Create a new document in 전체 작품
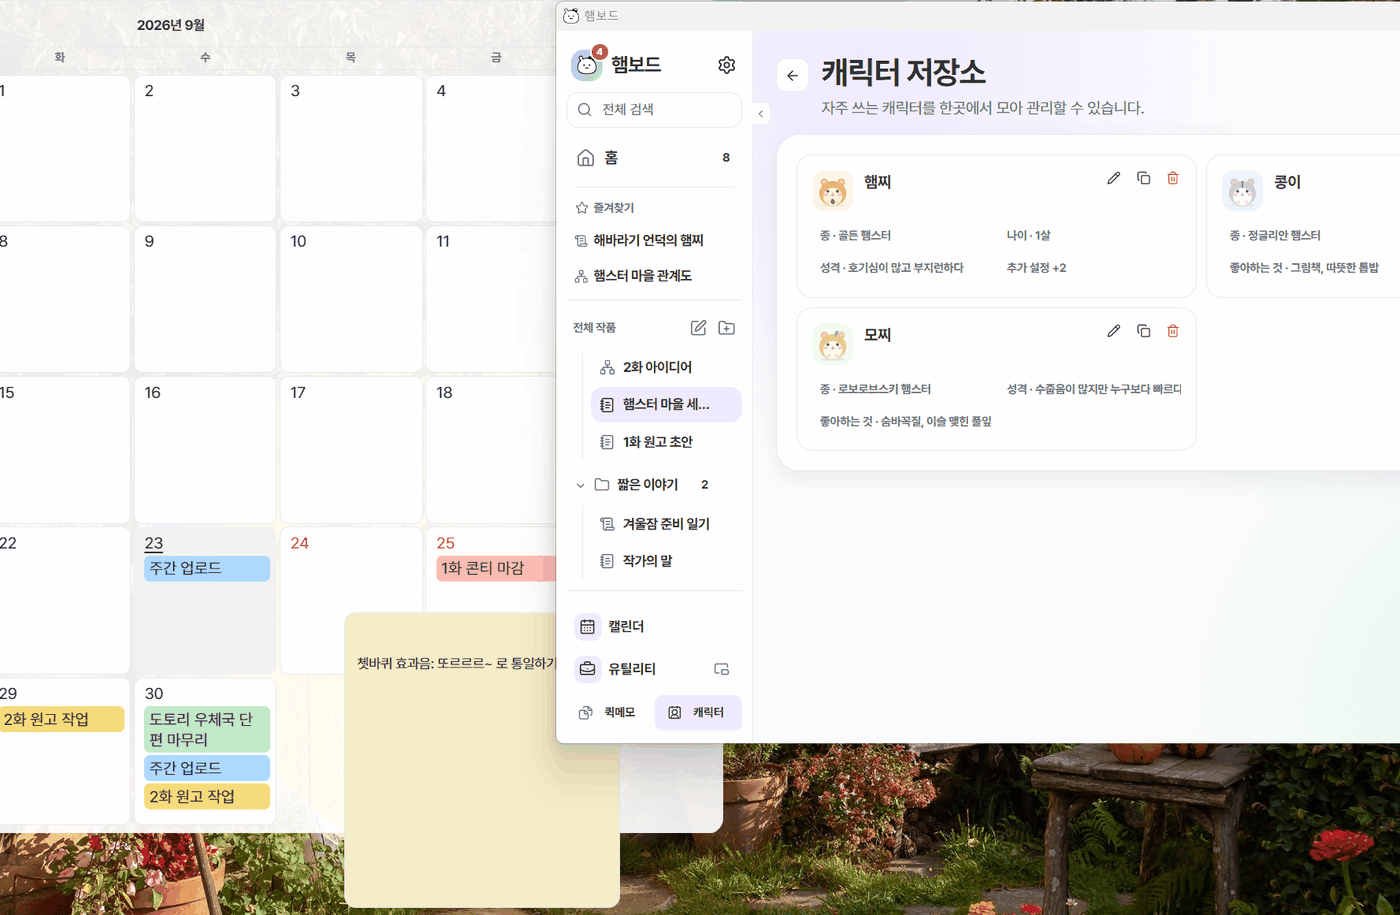This screenshot has width=1400, height=915. pos(698,328)
